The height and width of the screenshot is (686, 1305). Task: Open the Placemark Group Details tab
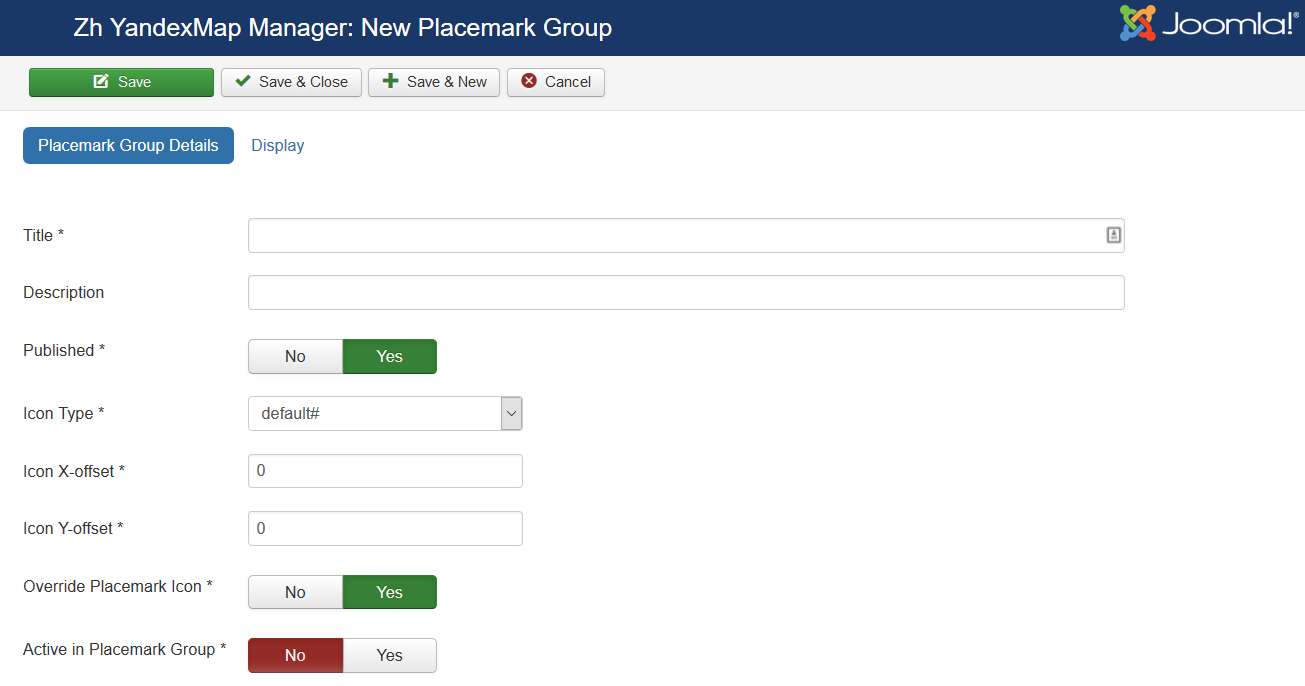pos(128,145)
